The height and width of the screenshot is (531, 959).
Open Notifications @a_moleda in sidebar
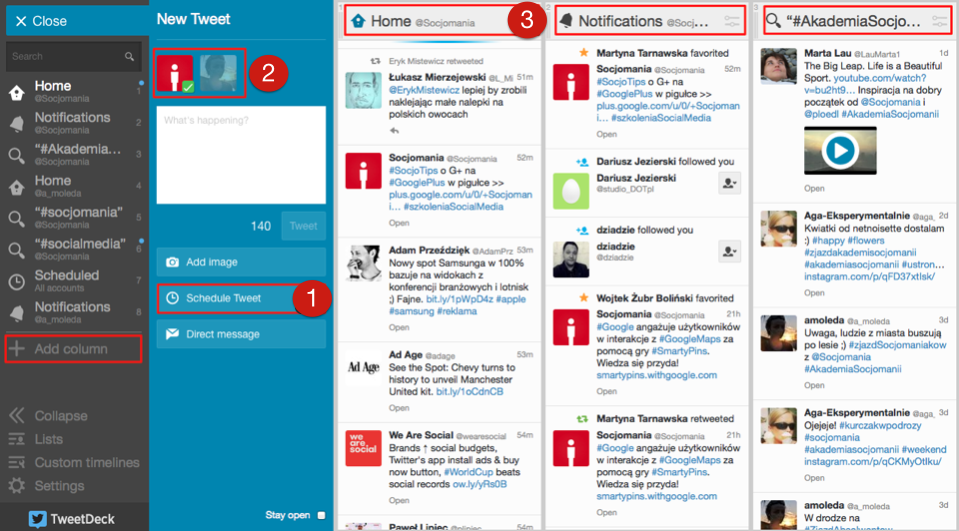click(x=73, y=312)
